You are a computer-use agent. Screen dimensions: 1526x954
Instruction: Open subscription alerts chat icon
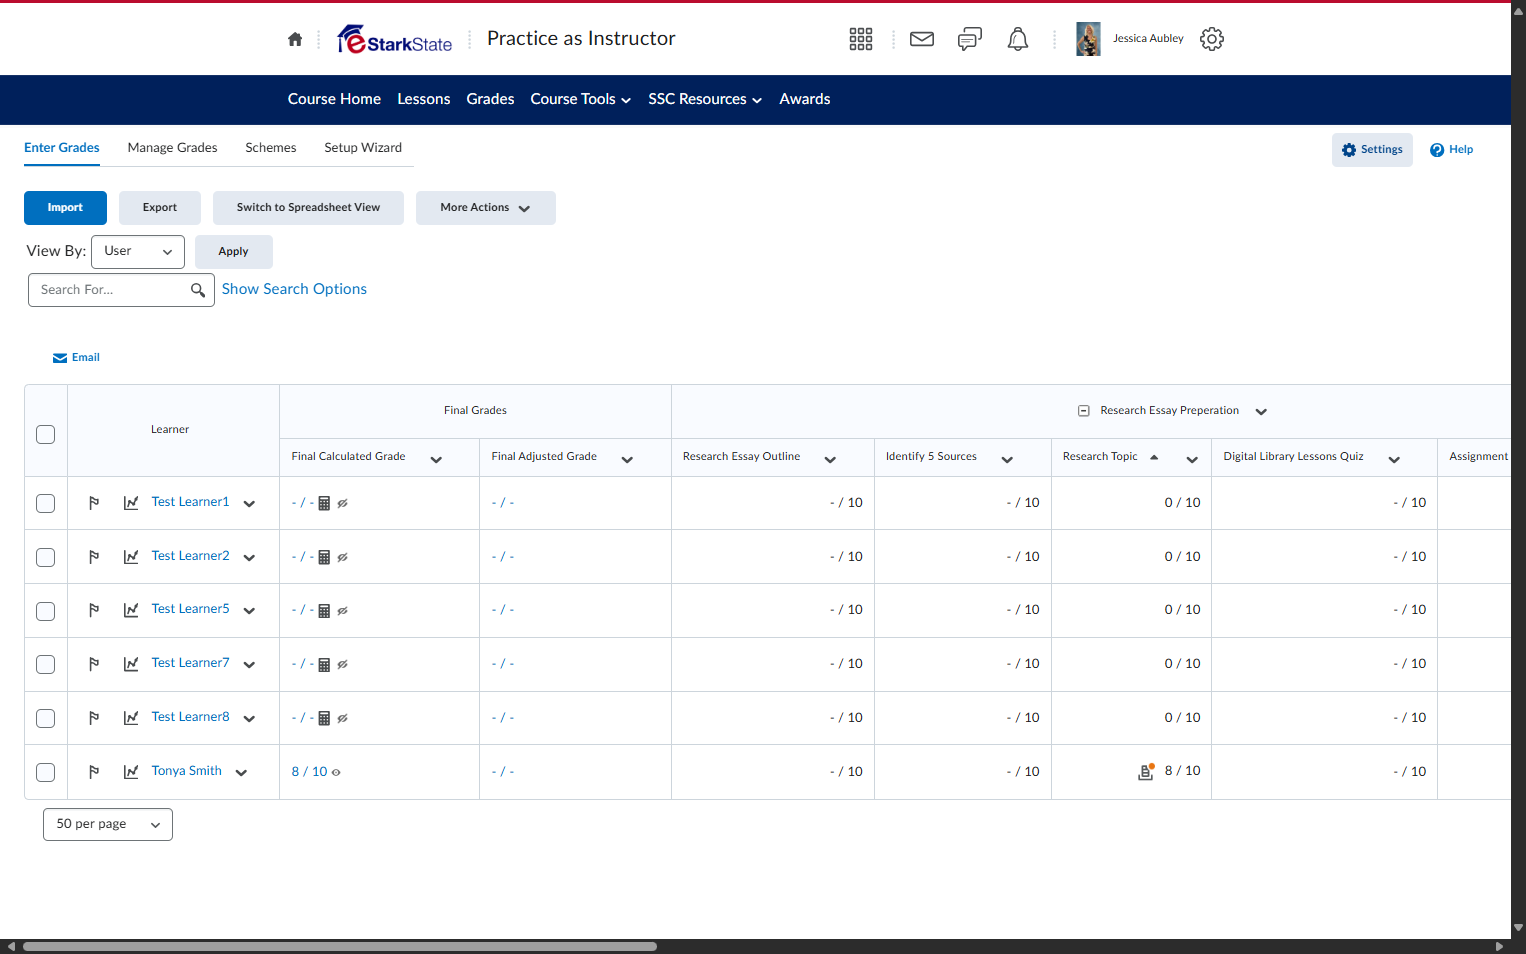[970, 39]
